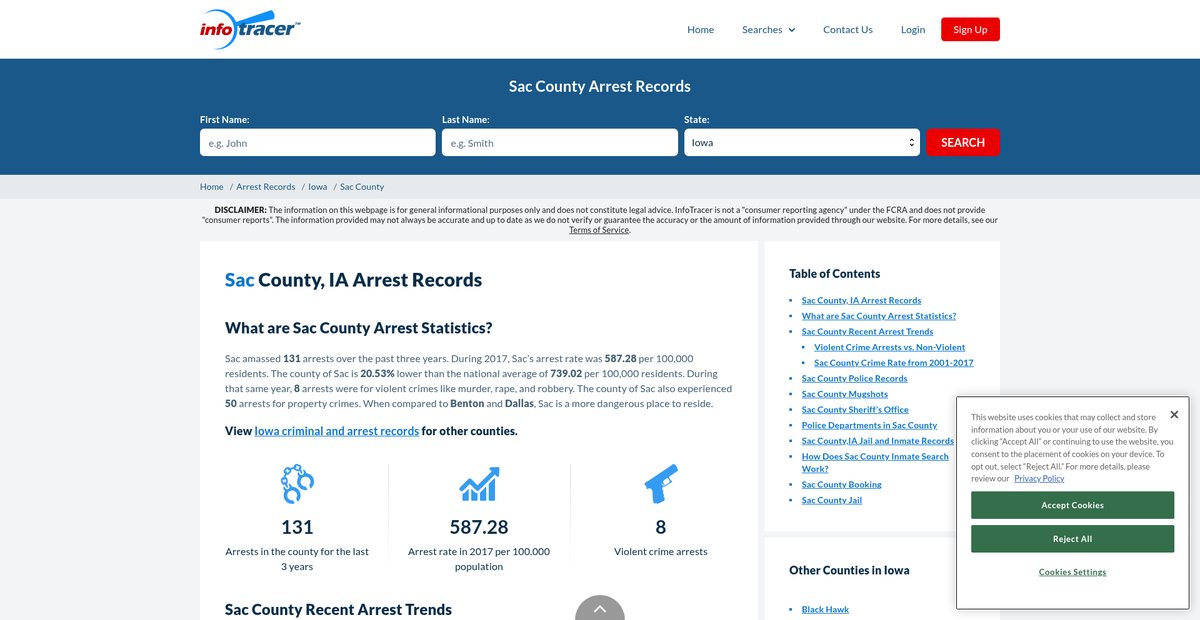Click the InfoTracer logo
This screenshot has width=1200, height=620.
[x=250, y=27]
